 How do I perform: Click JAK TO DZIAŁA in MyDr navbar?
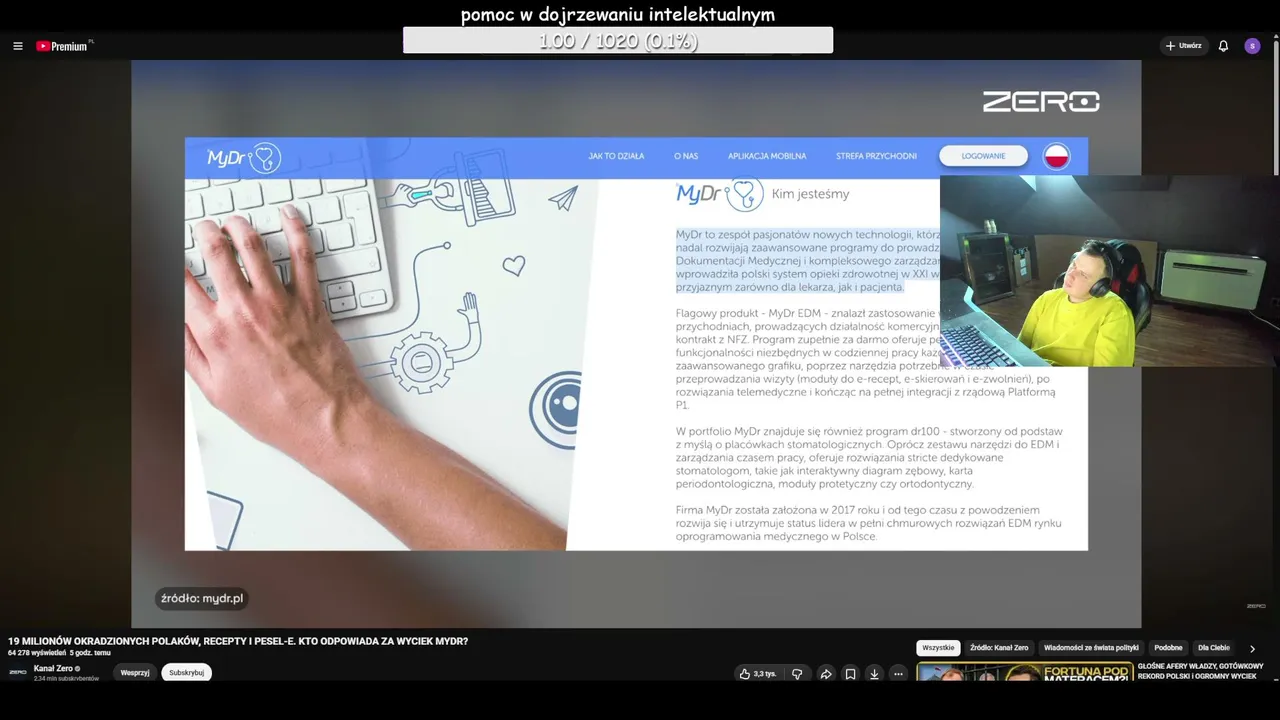point(616,156)
